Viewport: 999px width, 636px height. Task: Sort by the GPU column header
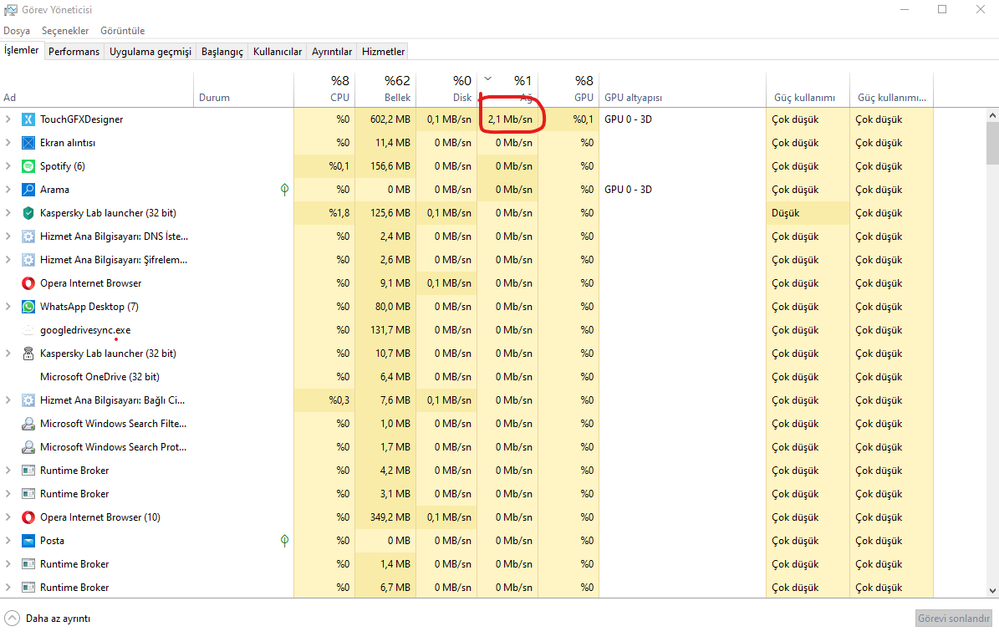coord(568,89)
